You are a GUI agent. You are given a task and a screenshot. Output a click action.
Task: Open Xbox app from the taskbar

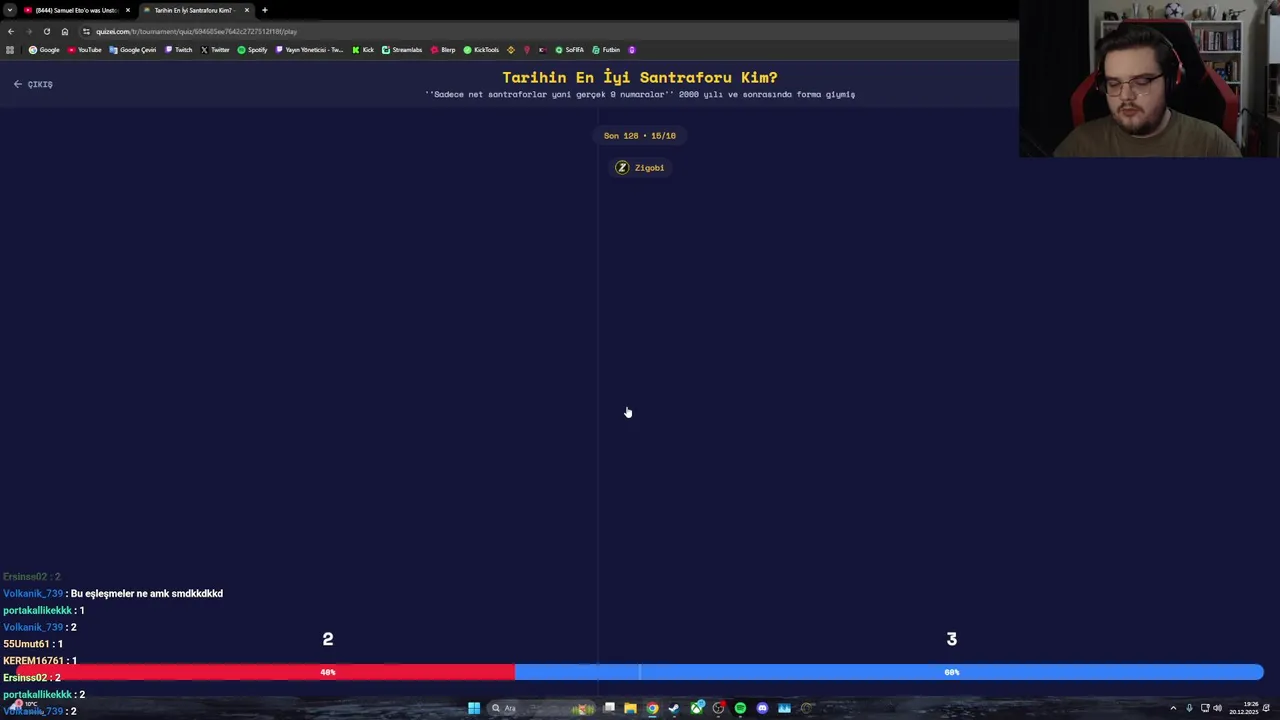tap(697, 708)
